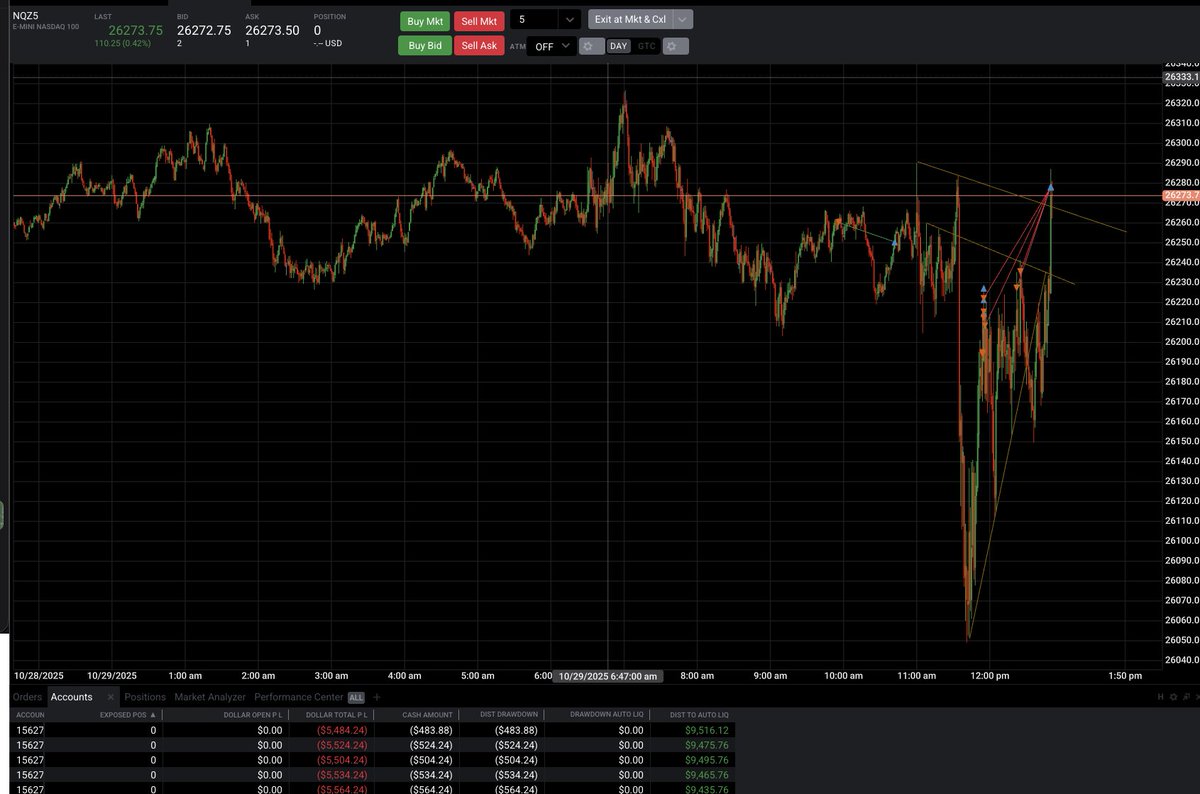Click the 26333.1 price marker on axis
1200x794 pixels.
(x=1181, y=77)
